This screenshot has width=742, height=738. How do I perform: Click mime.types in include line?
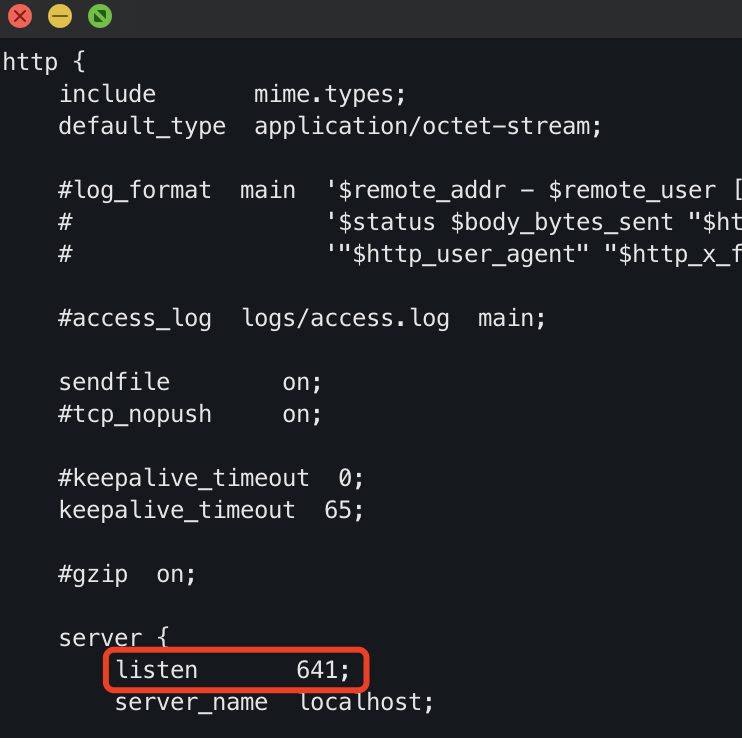point(324,94)
